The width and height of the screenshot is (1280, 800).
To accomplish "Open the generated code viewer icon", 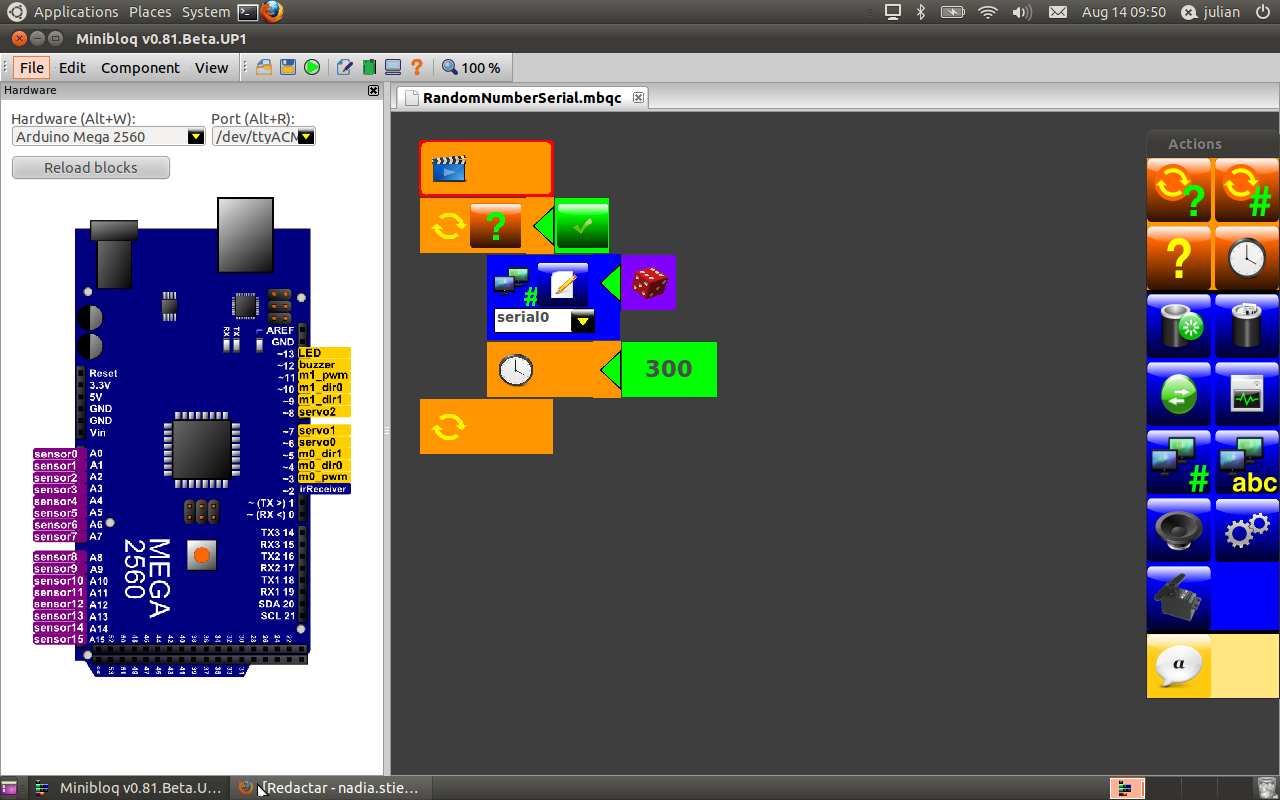I will (x=345, y=67).
